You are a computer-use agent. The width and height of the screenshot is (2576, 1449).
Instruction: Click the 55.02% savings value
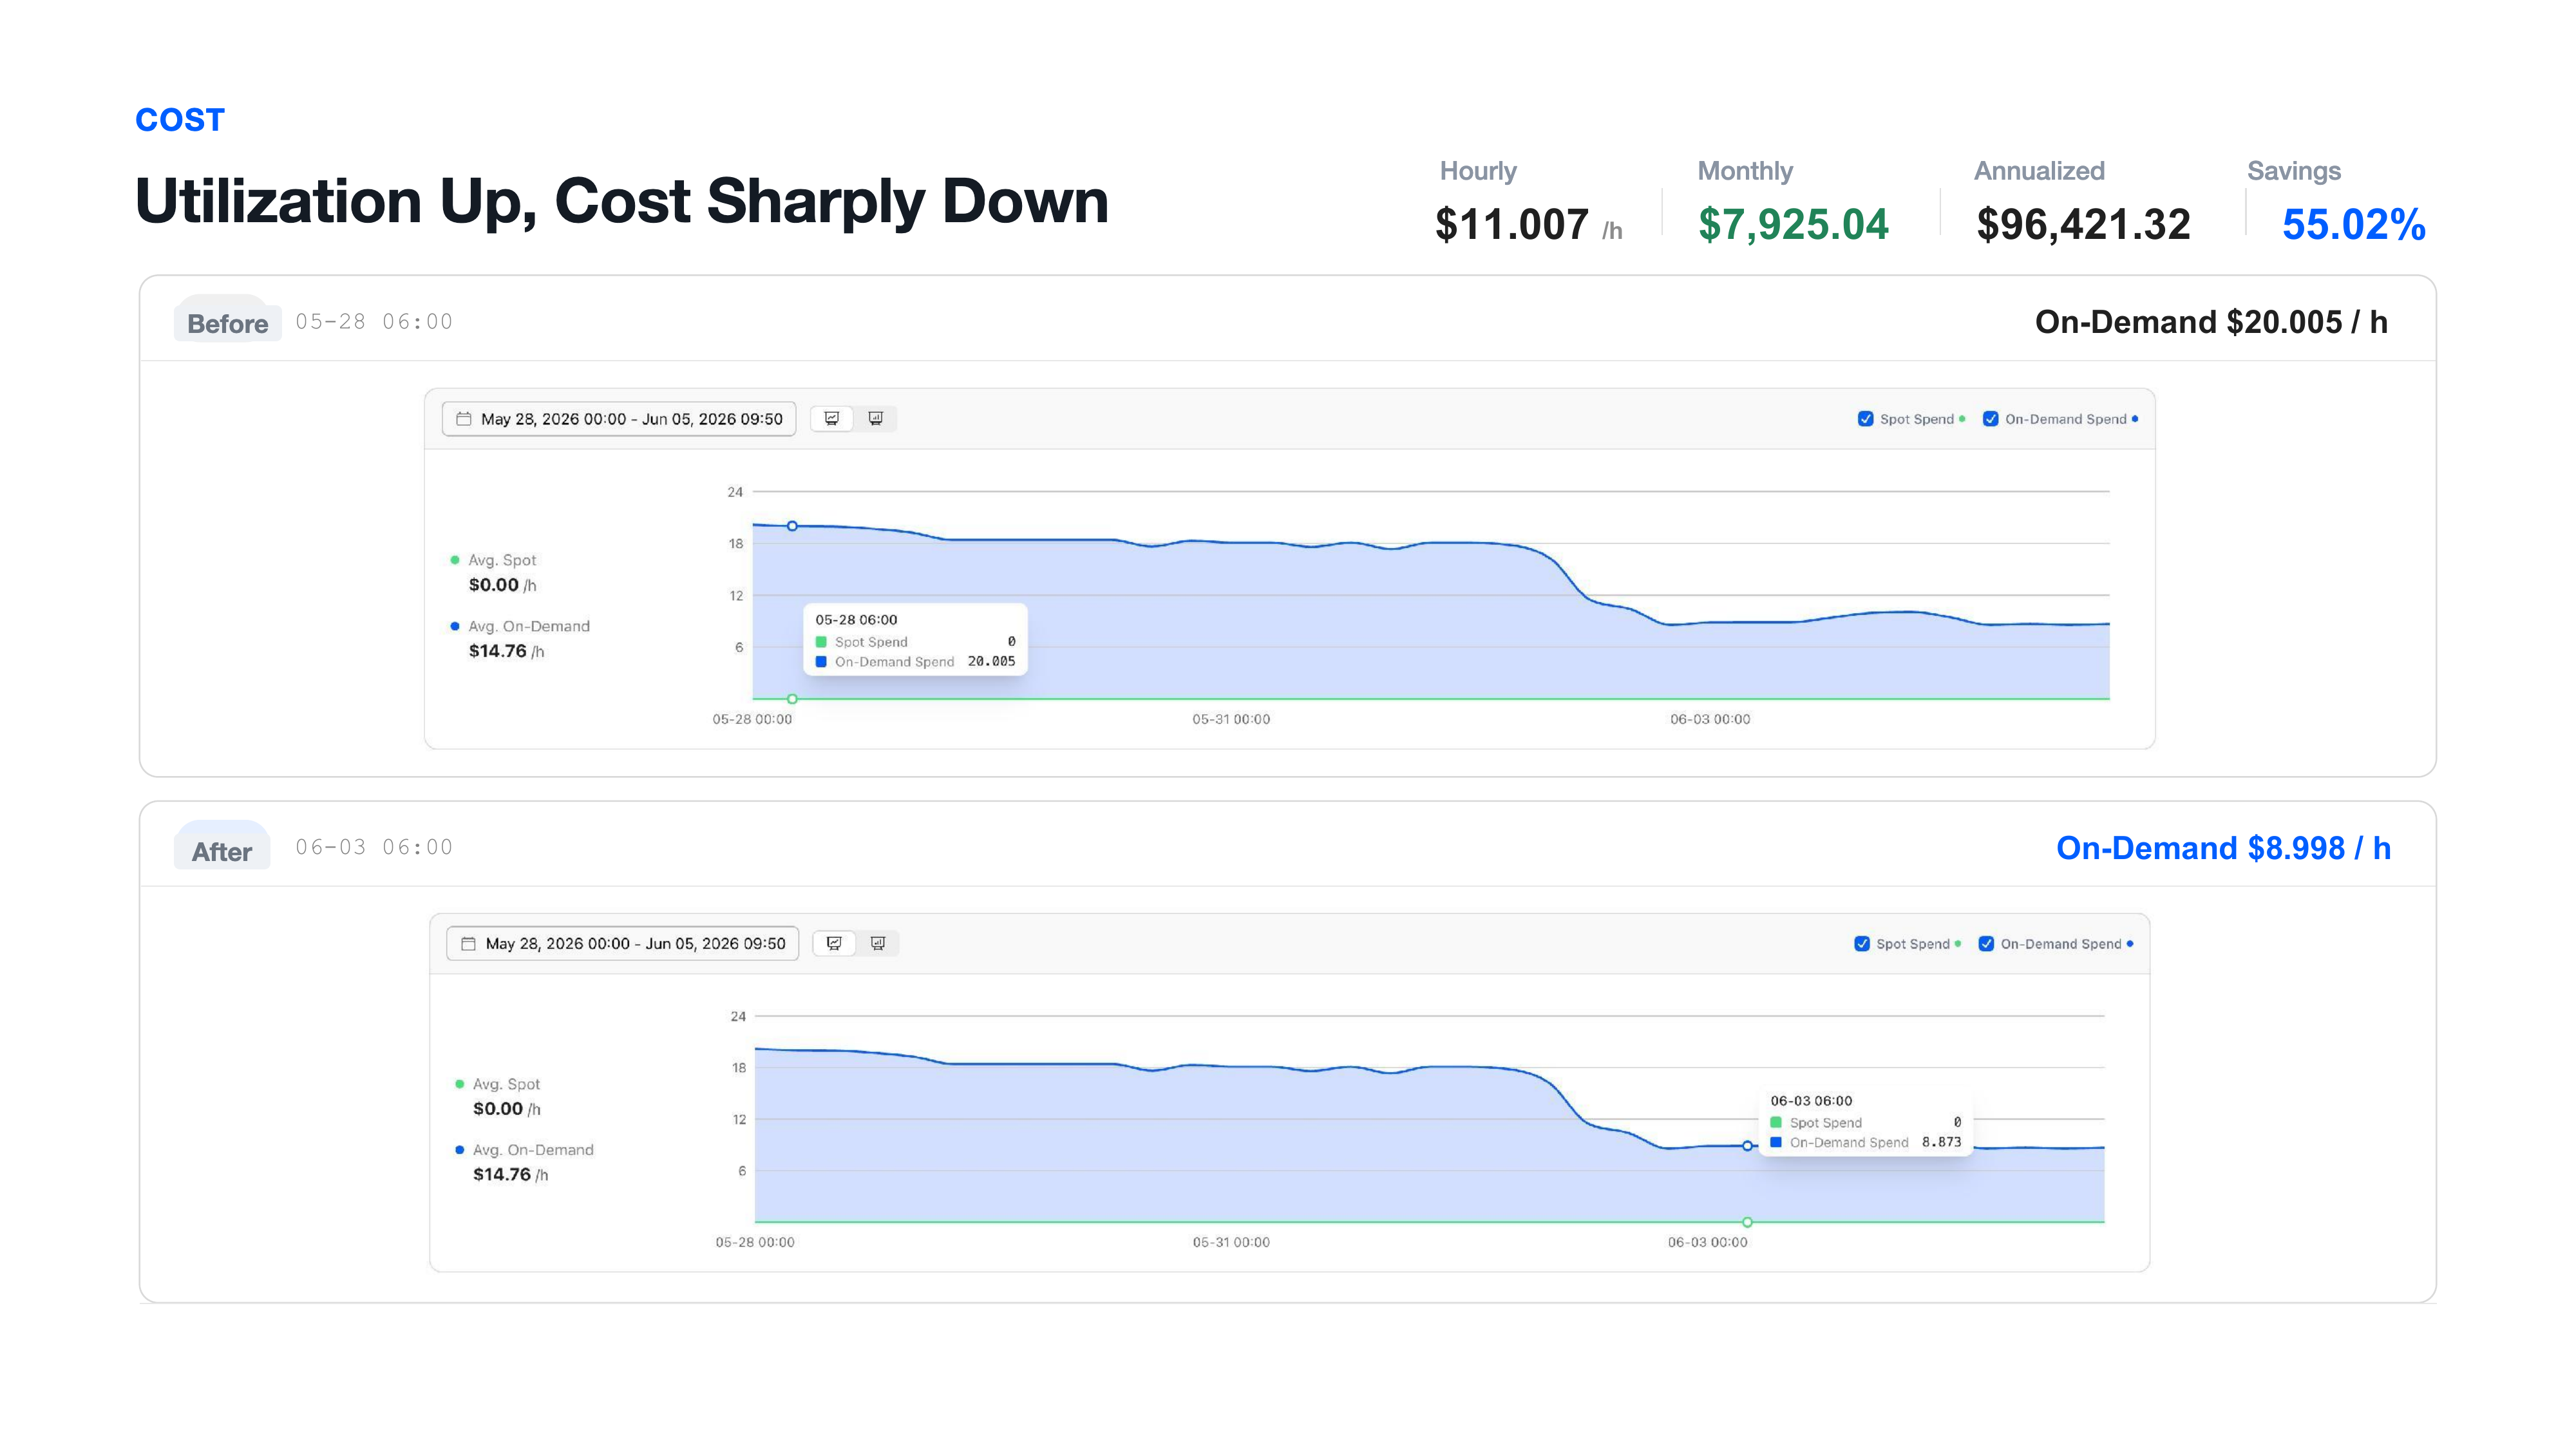click(2353, 224)
